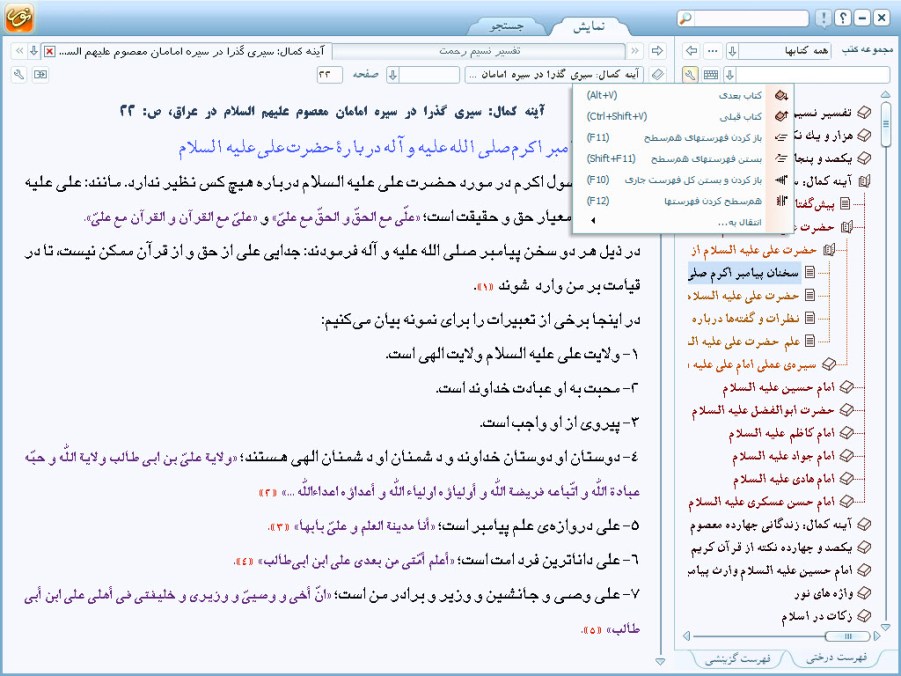Click the کتاب قبلی previous-book icon in the menu
901x676 pixels.
(x=780, y=116)
